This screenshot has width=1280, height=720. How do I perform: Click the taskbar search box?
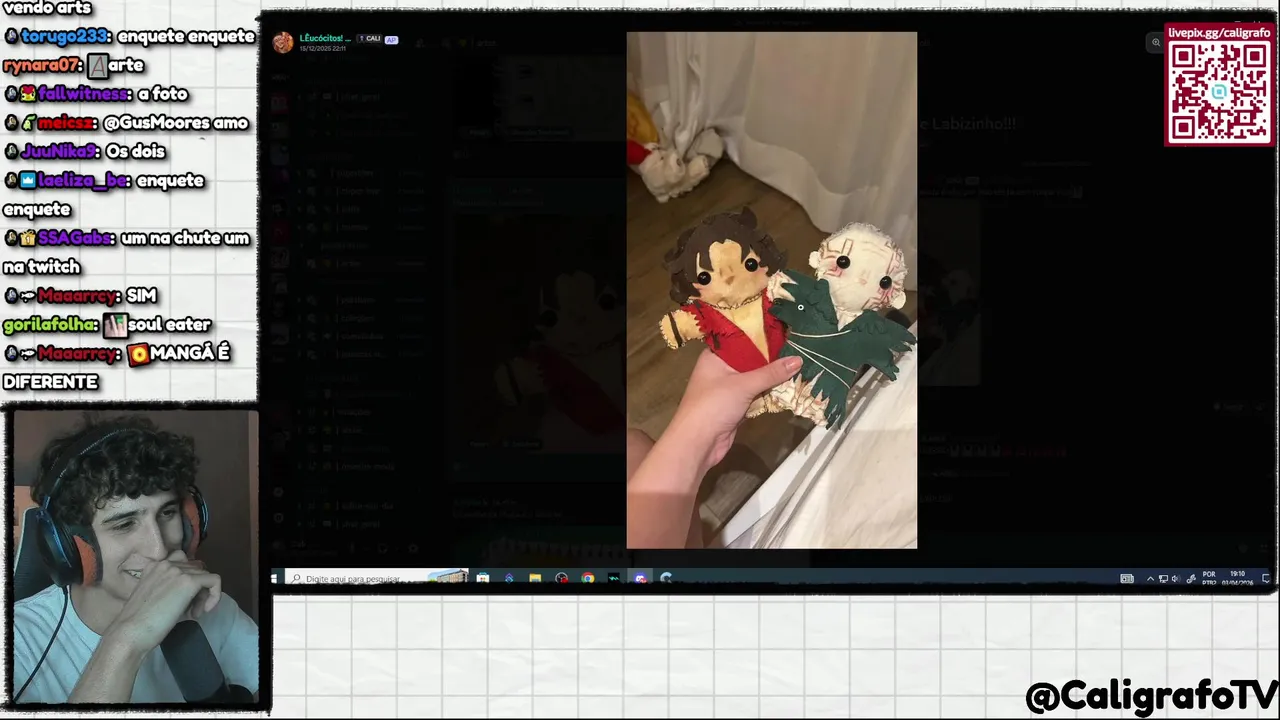(377, 578)
